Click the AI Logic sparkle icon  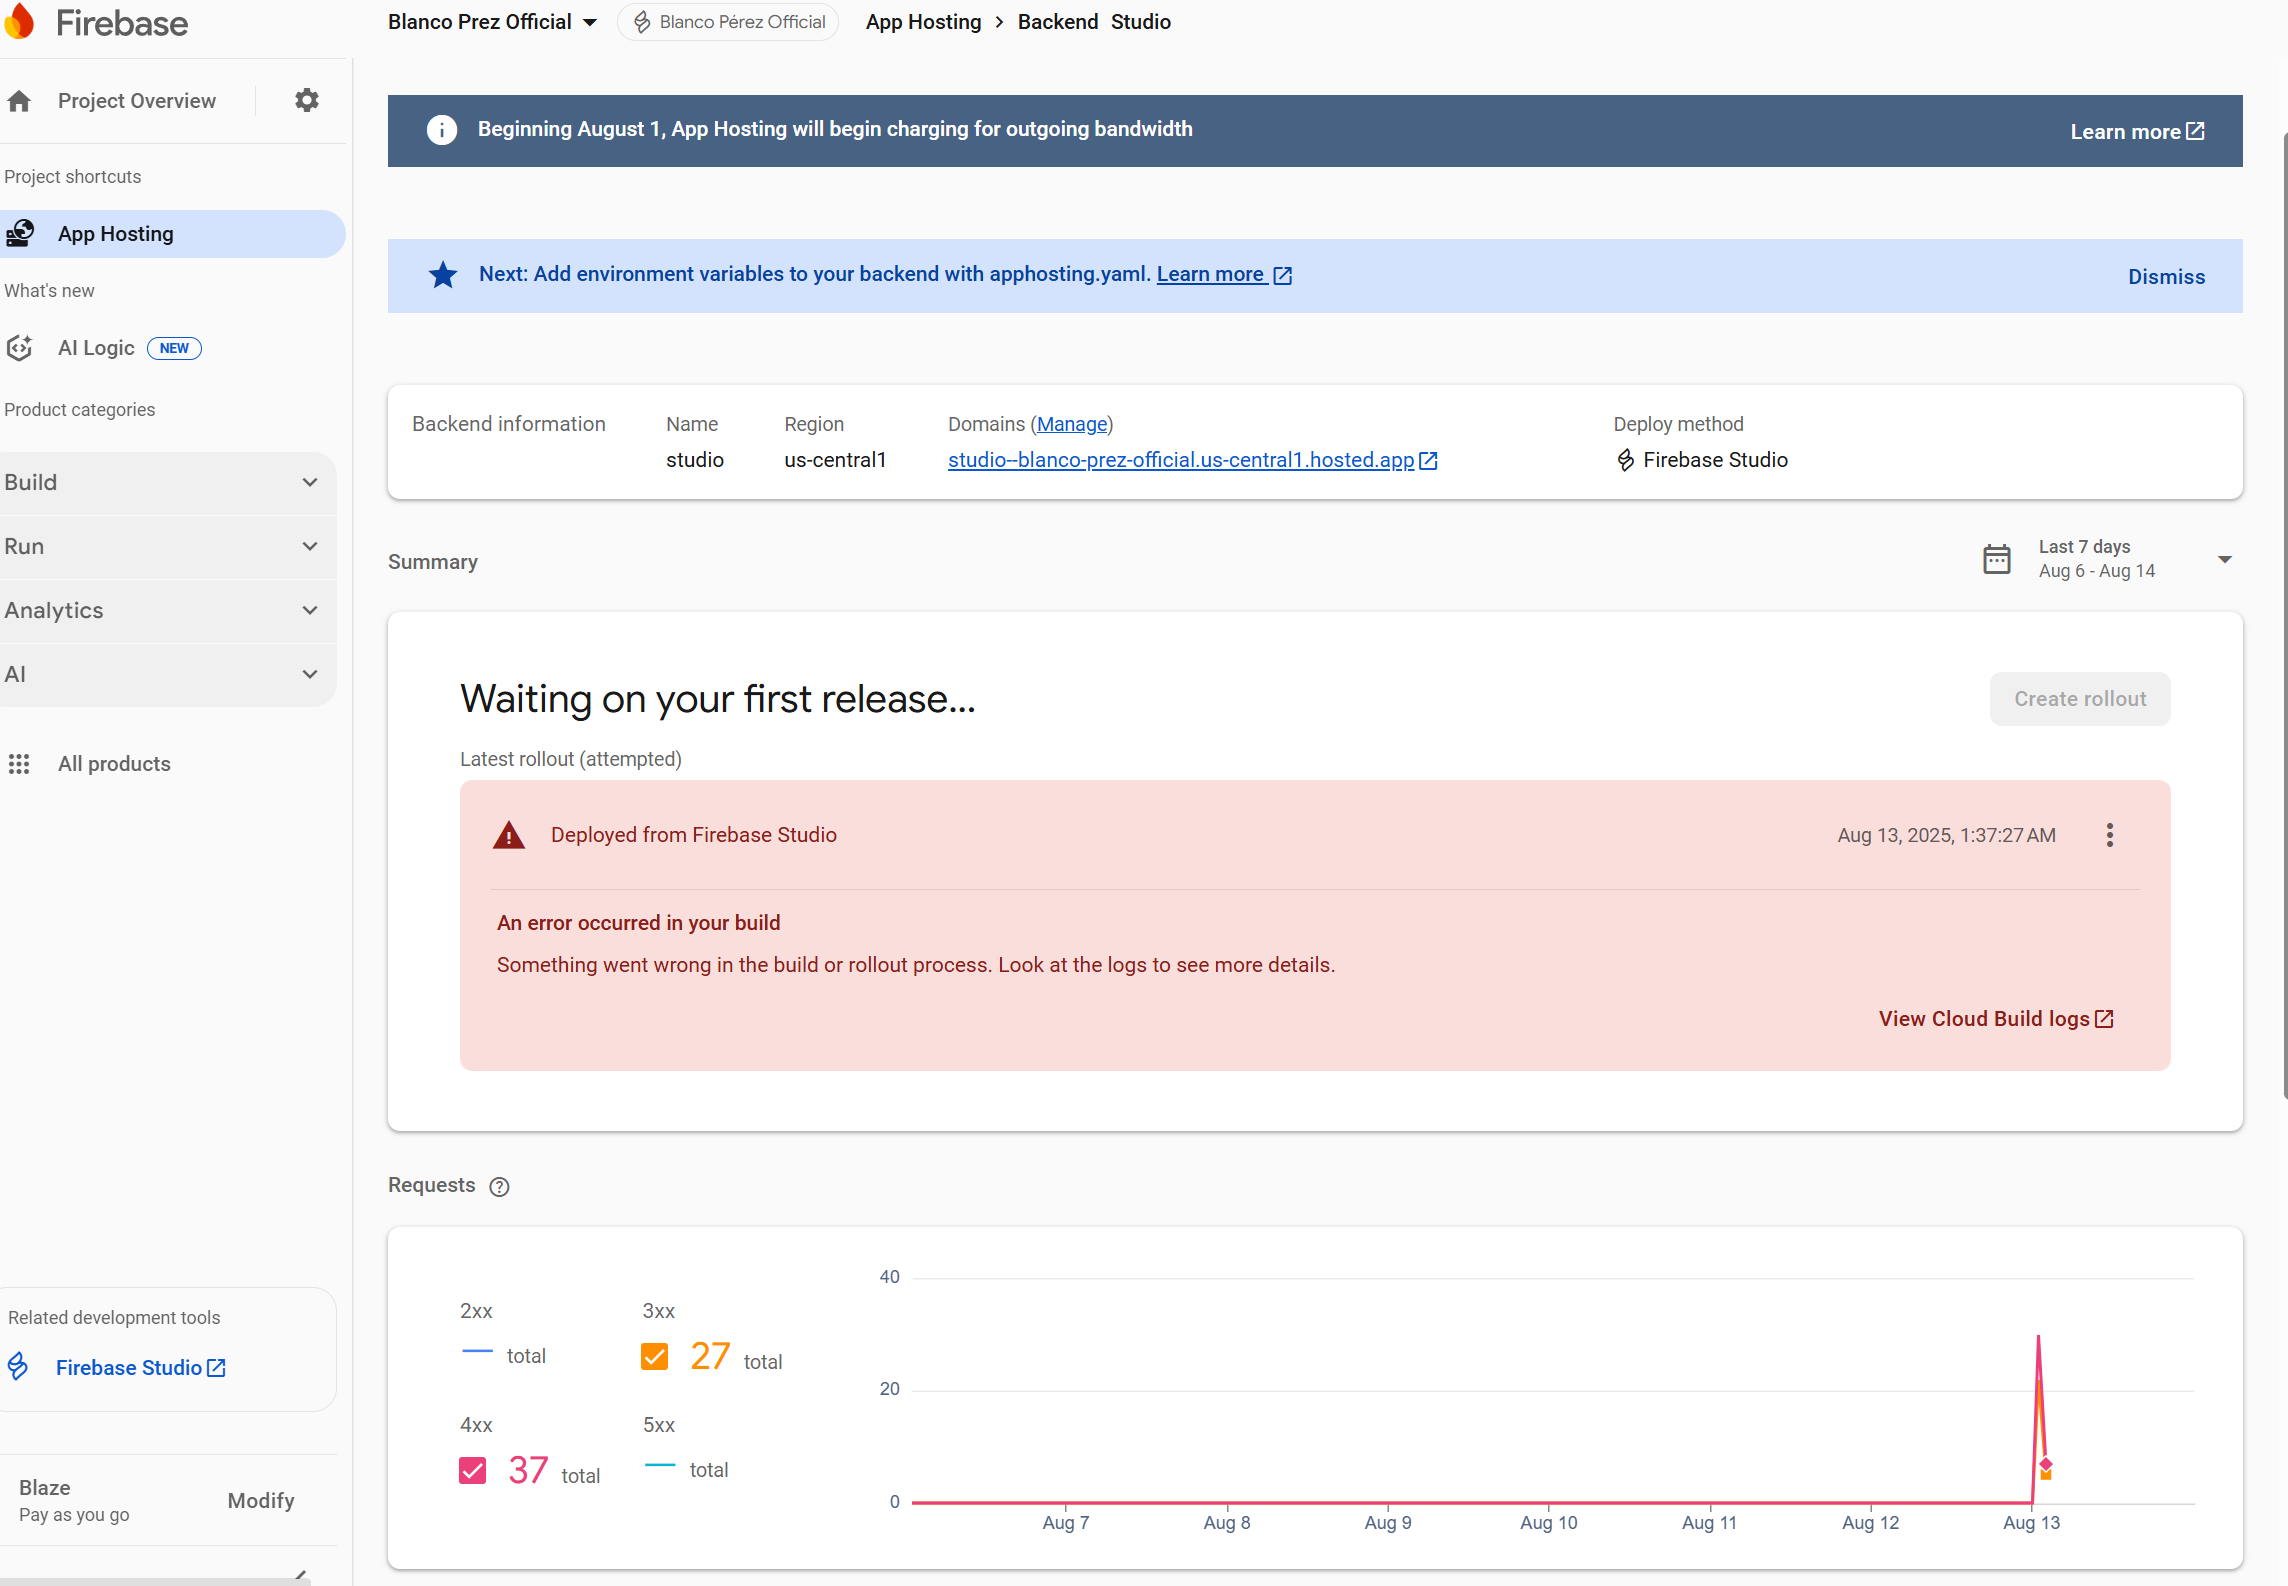pos(19,348)
